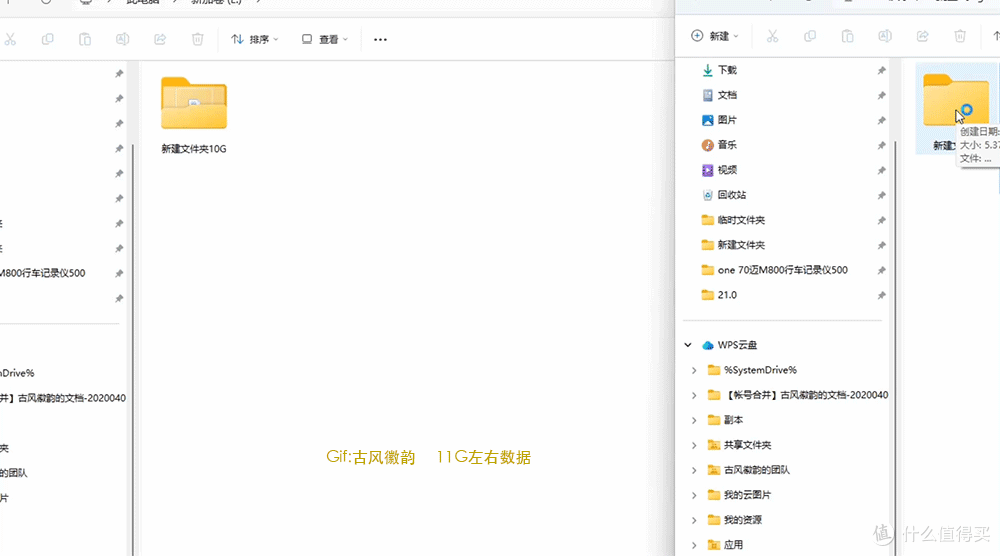This screenshot has width=1000, height=556.
Task: Click the cut scissors icon in right window toolbar
Action: (772, 36)
